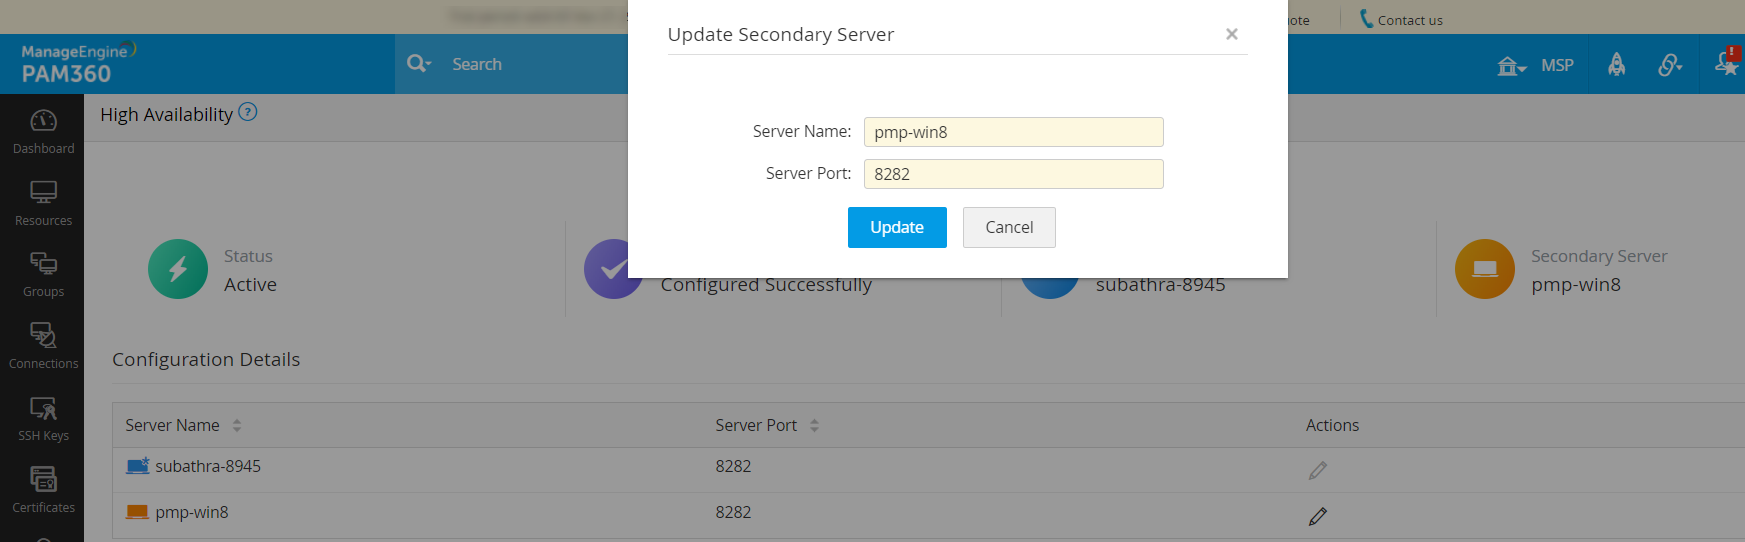
Task: Click the Update button
Action: point(897,227)
